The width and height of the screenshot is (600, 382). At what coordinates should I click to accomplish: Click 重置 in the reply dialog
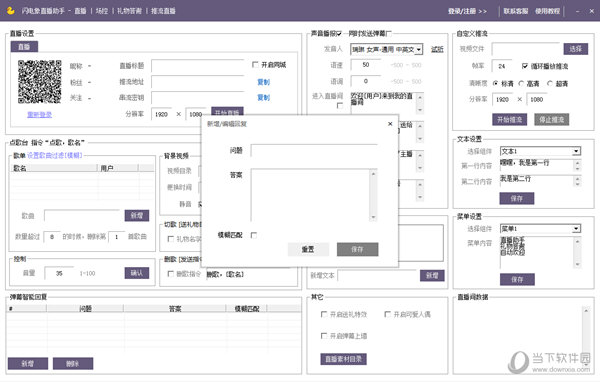pyautogui.click(x=308, y=249)
